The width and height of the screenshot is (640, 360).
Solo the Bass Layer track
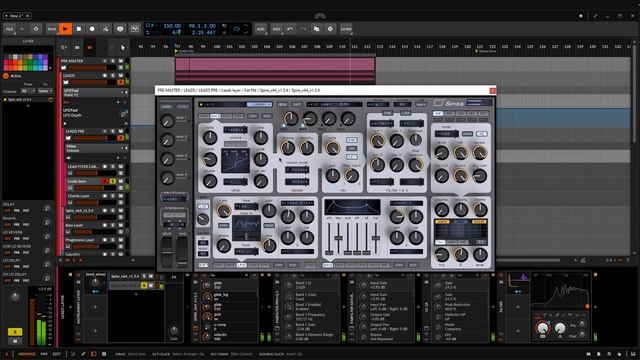tap(113, 225)
